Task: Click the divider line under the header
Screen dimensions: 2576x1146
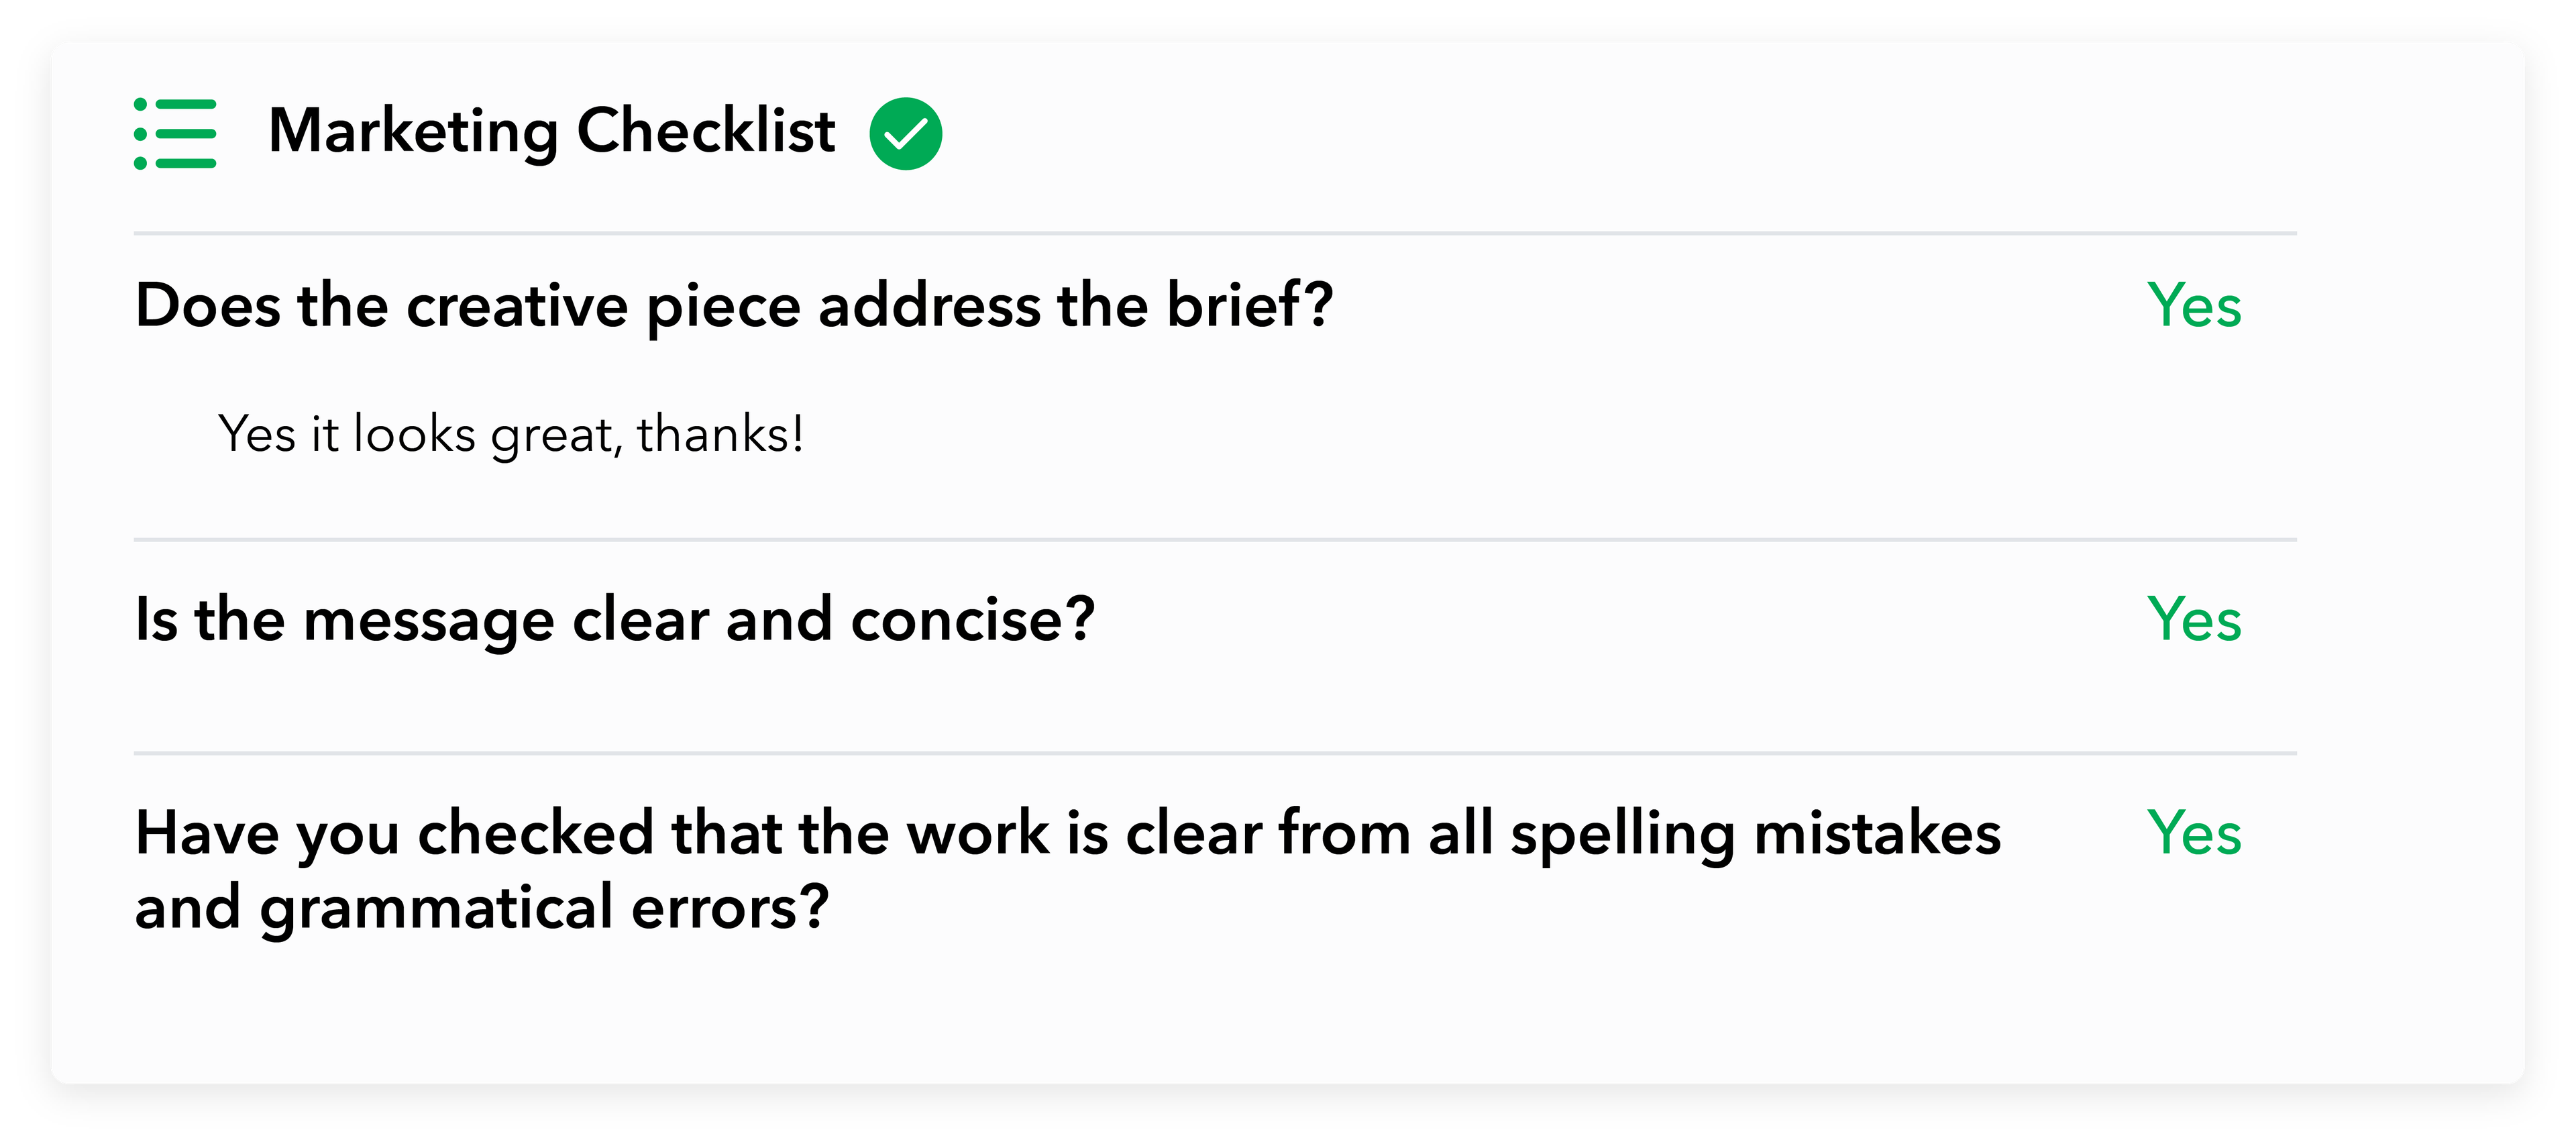Action: (x=1215, y=233)
